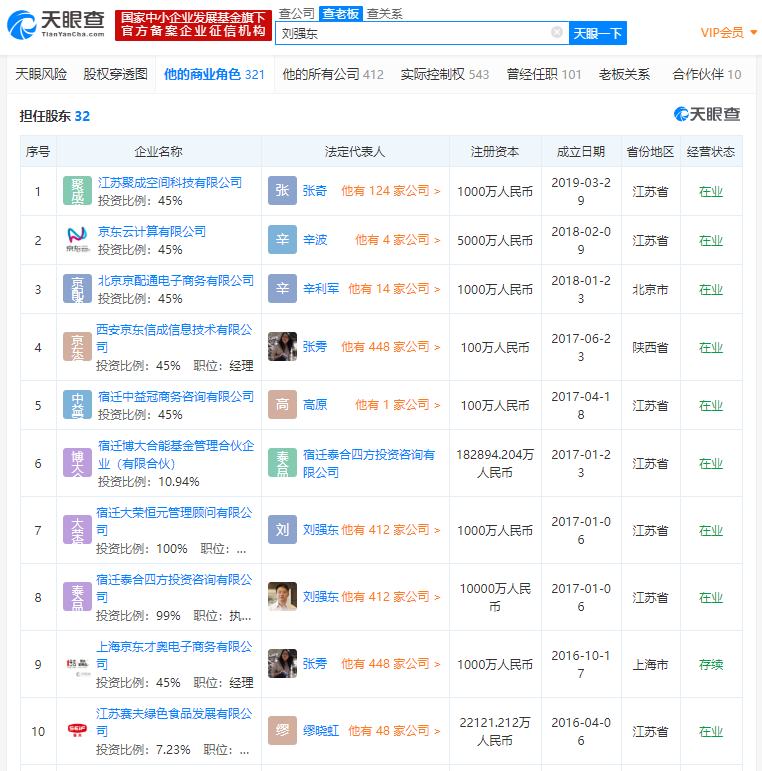Click 张秀 photo avatar in row 4
Screen dimensions: 762x771
pyautogui.click(x=282, y=346)
